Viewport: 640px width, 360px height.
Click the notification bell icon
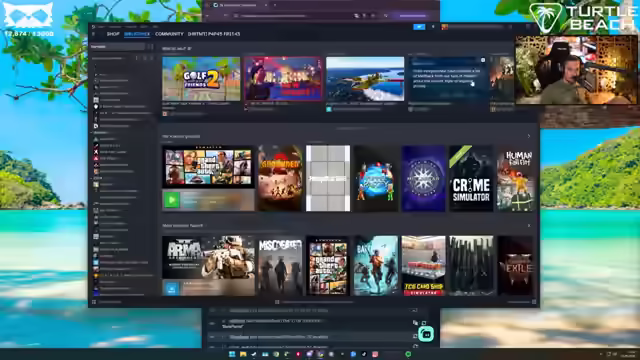(x=433, y=27)
